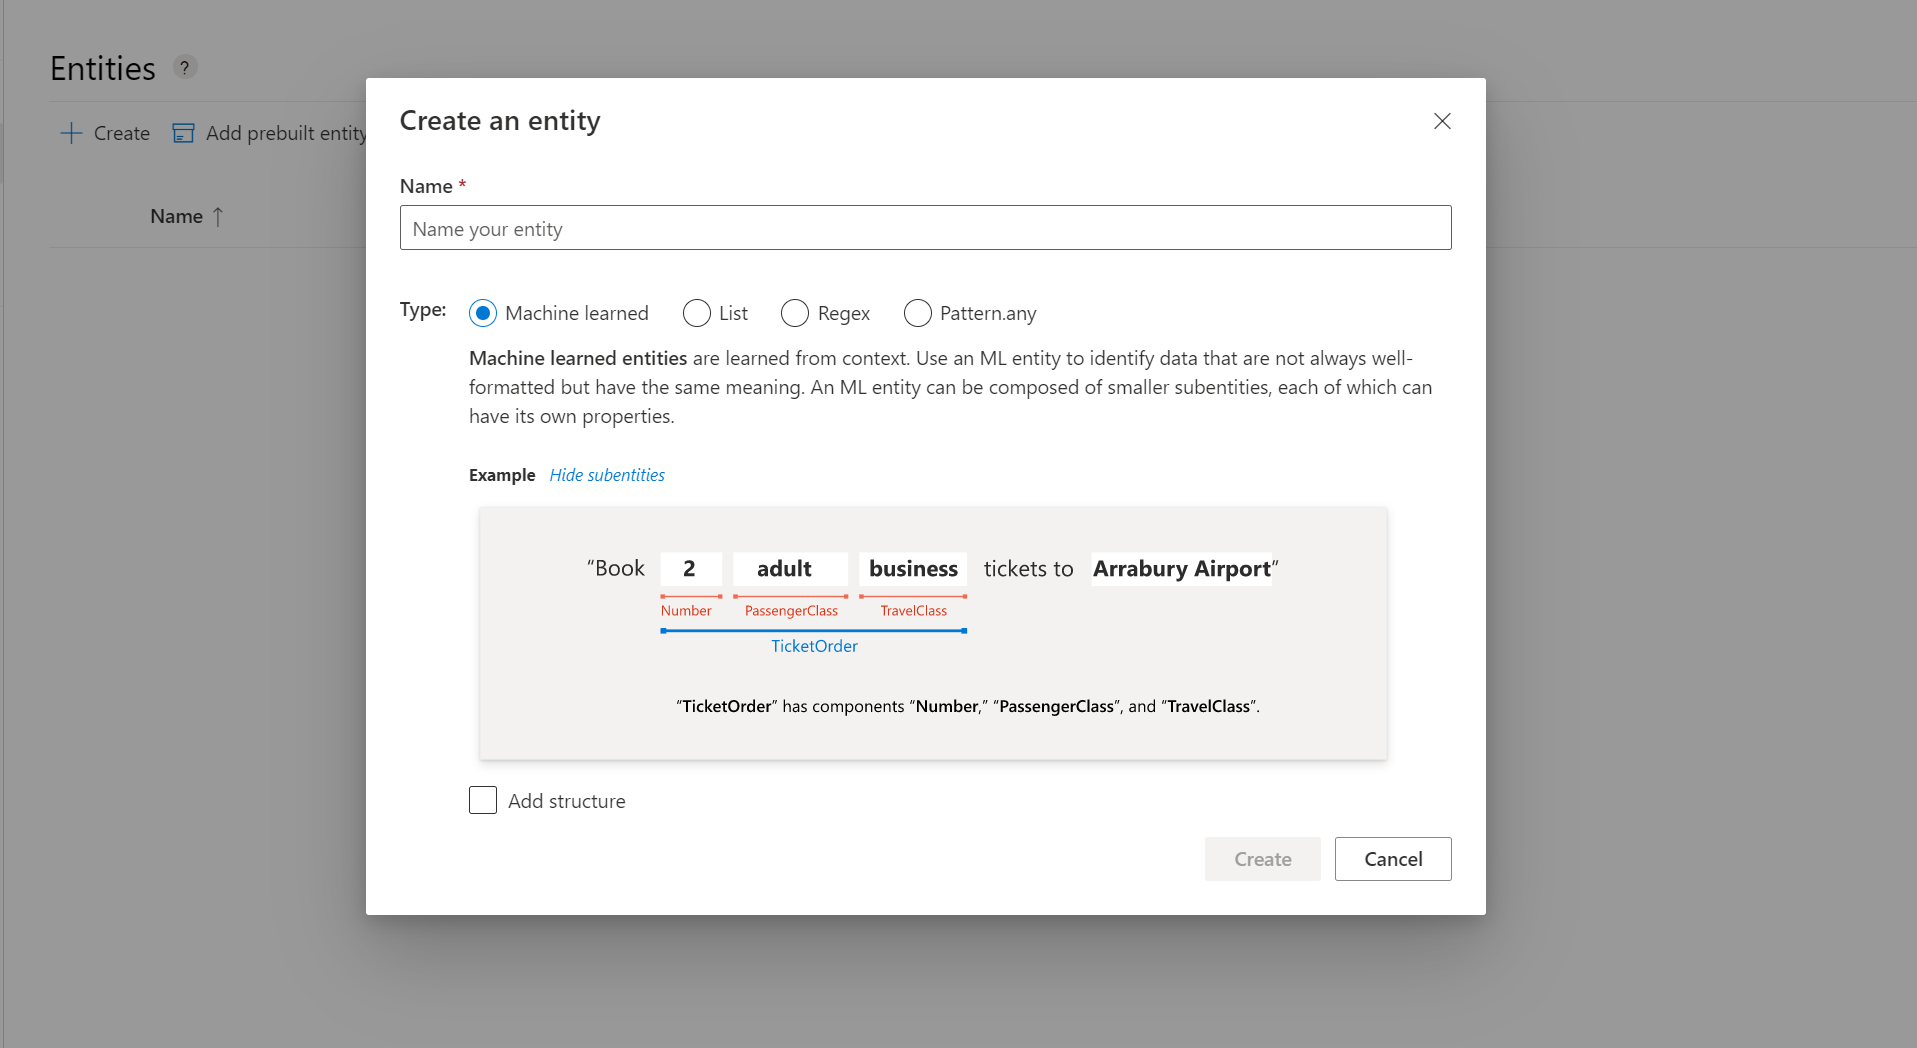Viewport: 1917px width, 1048px height.
Task: Select the Pattern.any entity type
Action: point(917,313)
